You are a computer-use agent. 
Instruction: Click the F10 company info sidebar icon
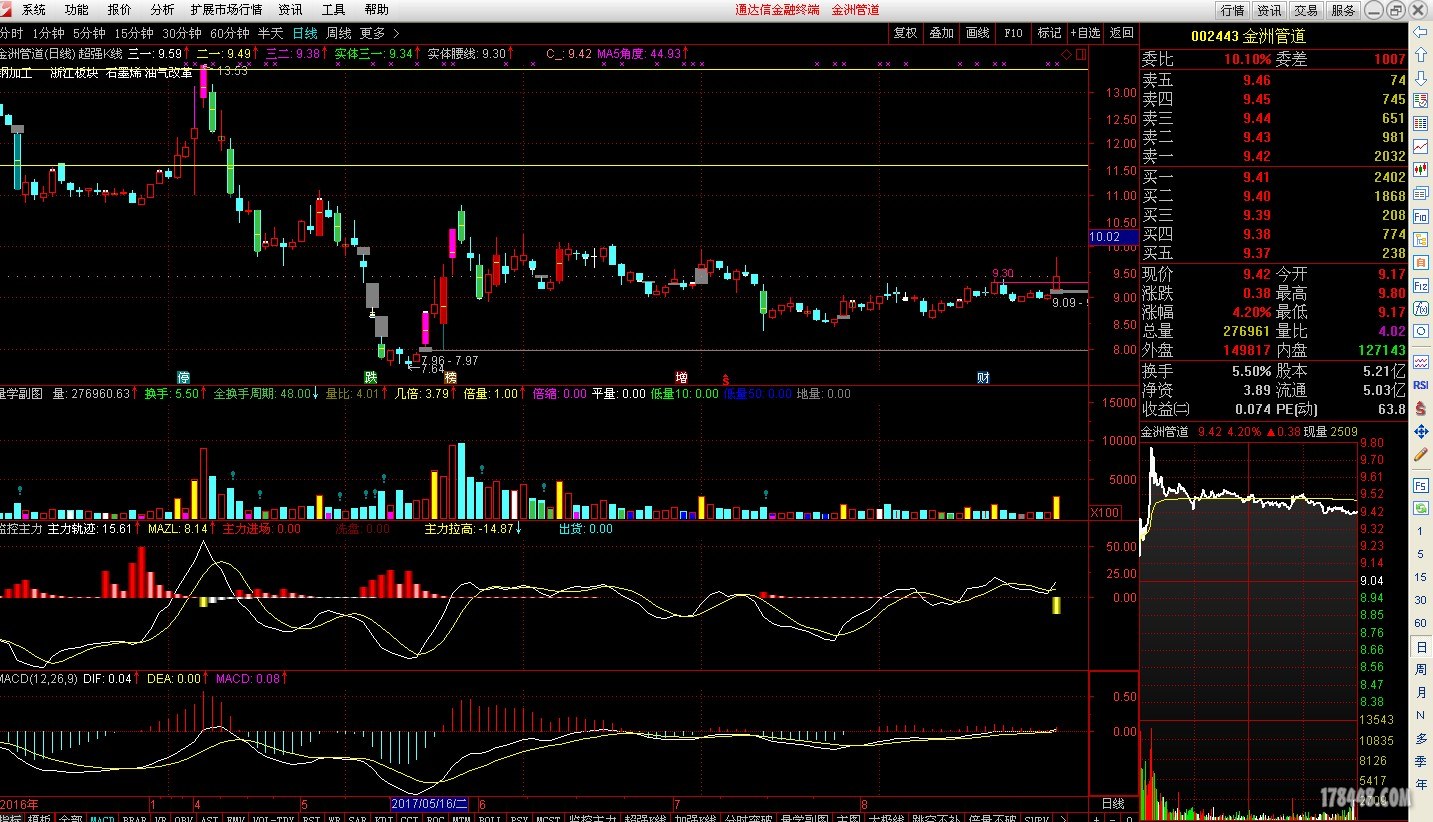point(1420,216)
